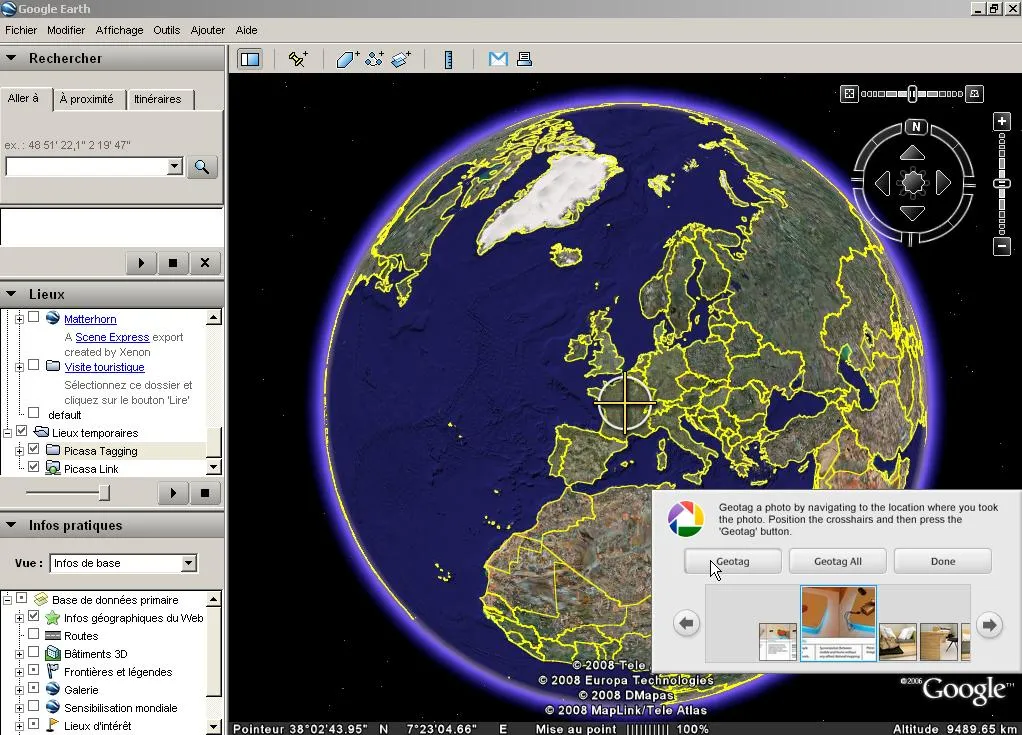Collapse the Rechercher panel
Screen dimensions: 1022x735
coord(11,58)
